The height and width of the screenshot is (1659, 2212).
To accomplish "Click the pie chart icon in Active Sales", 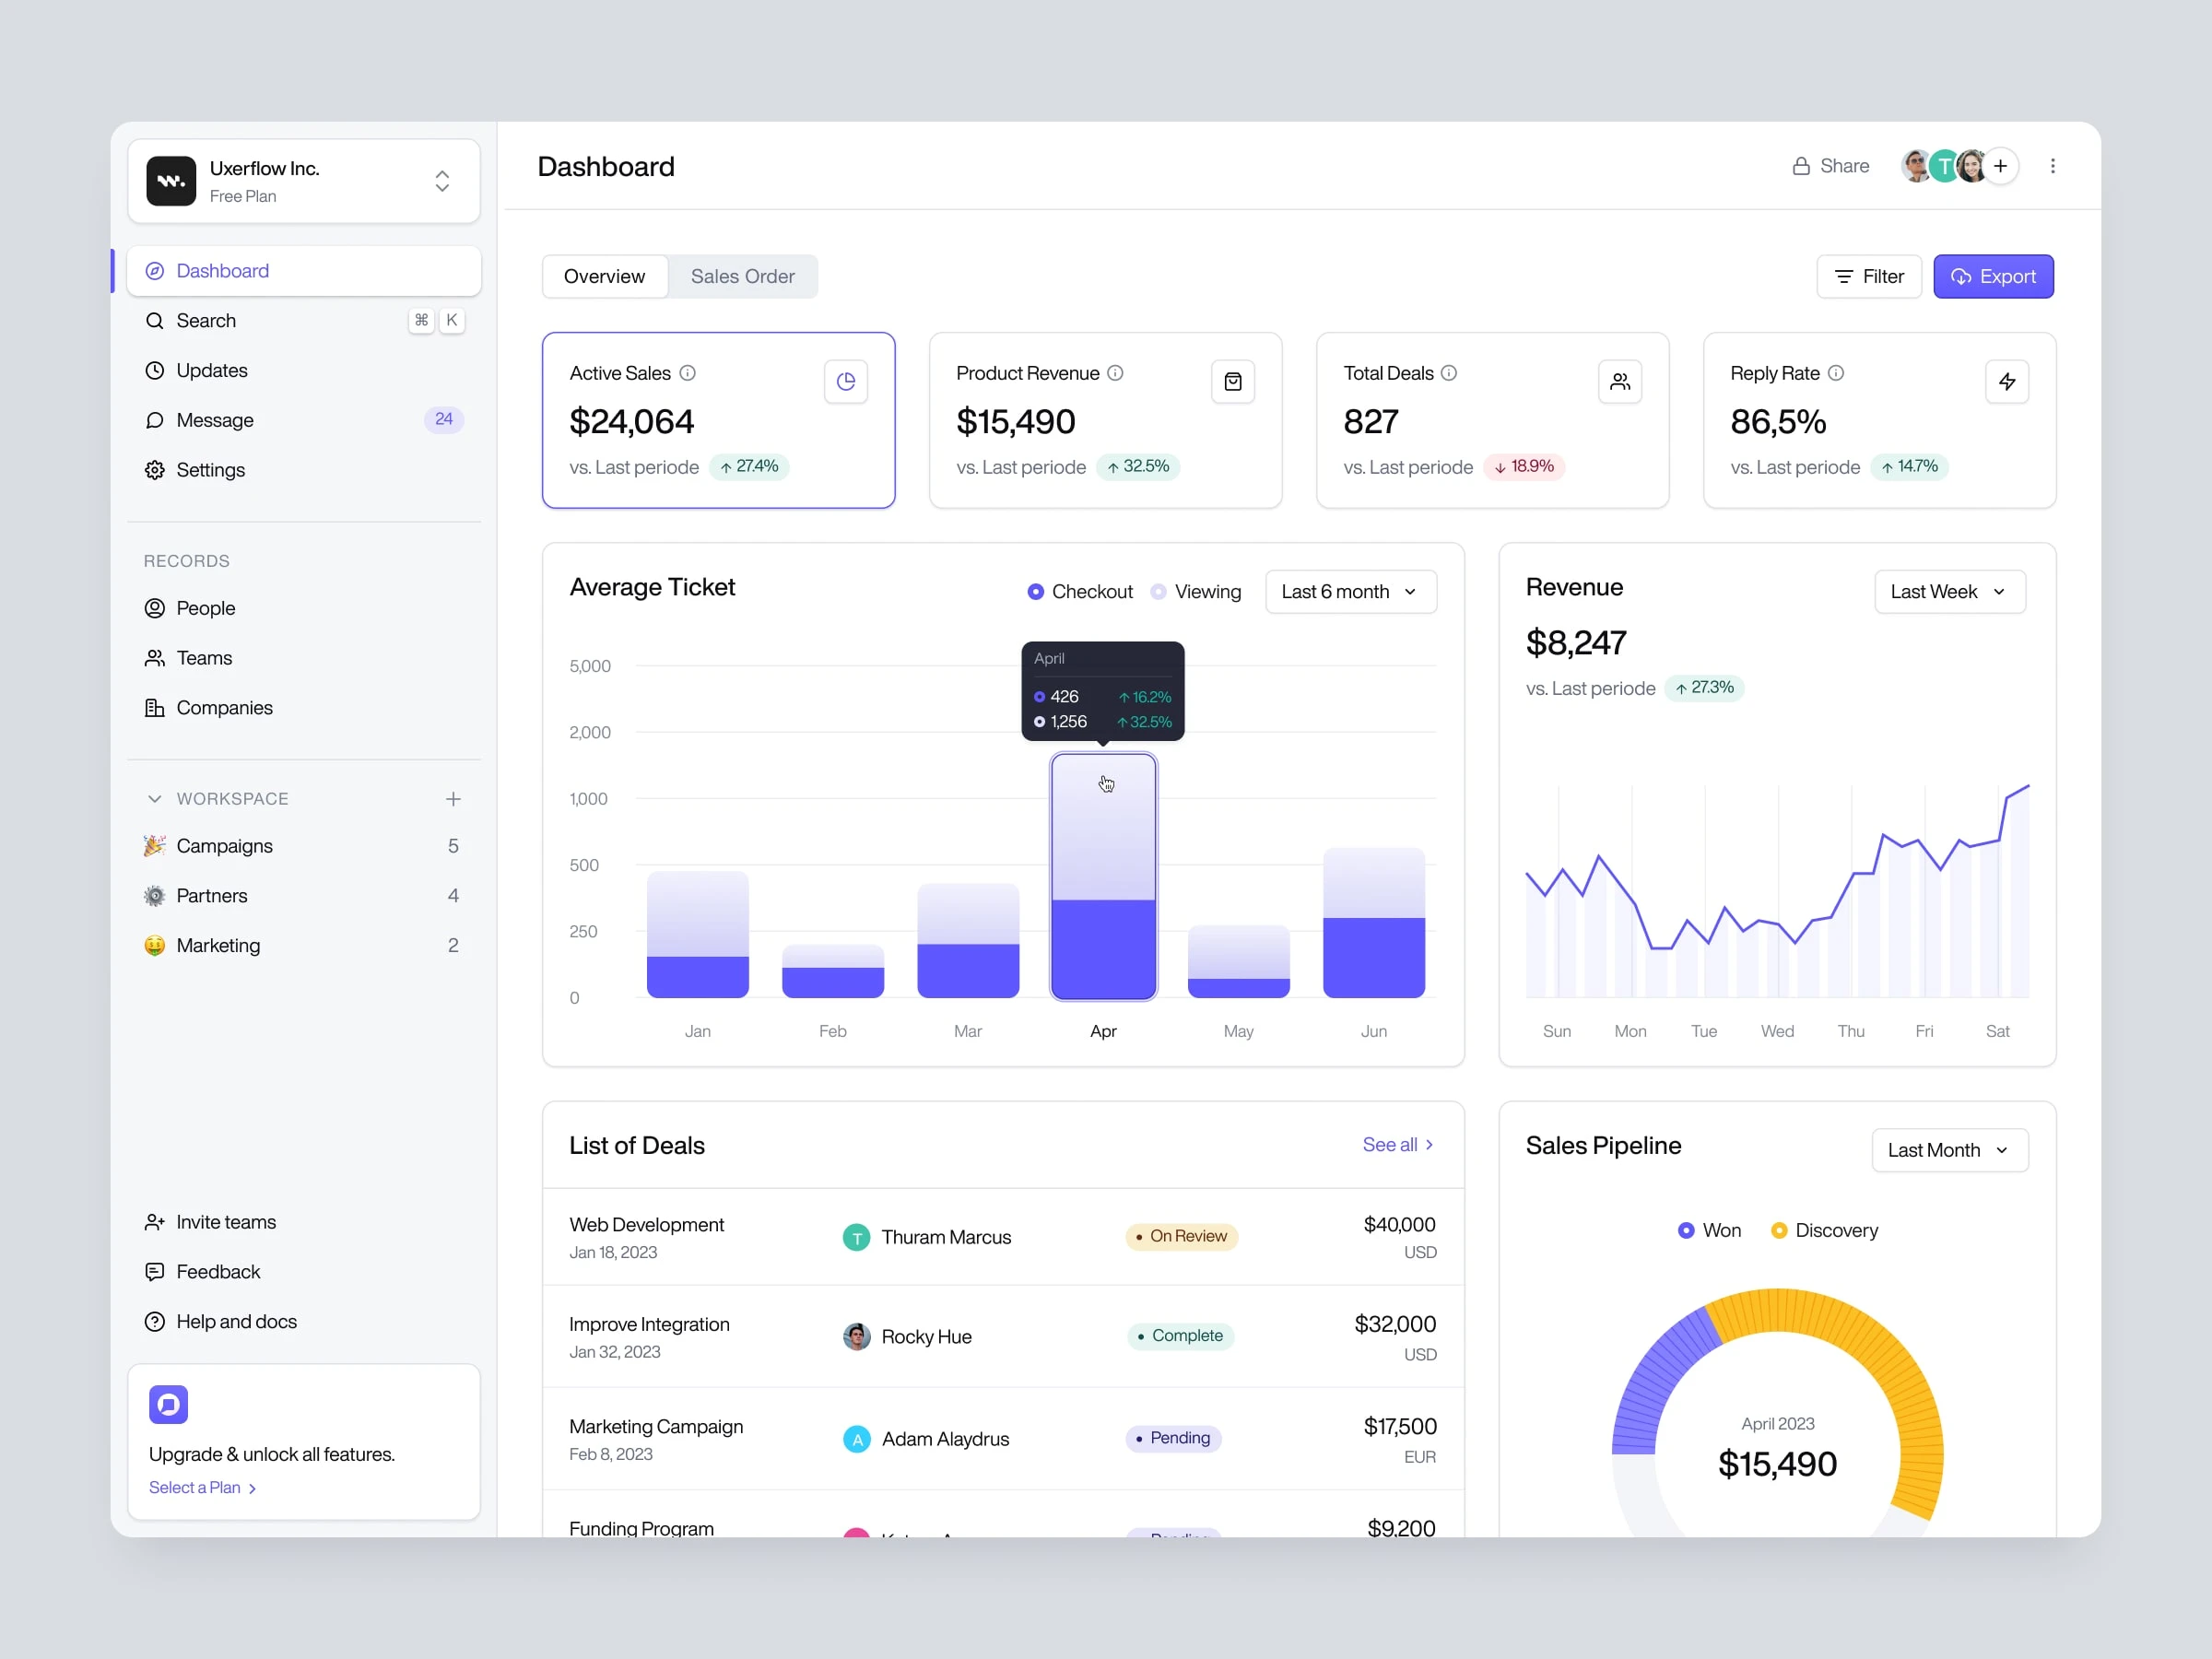I will 845,381.
